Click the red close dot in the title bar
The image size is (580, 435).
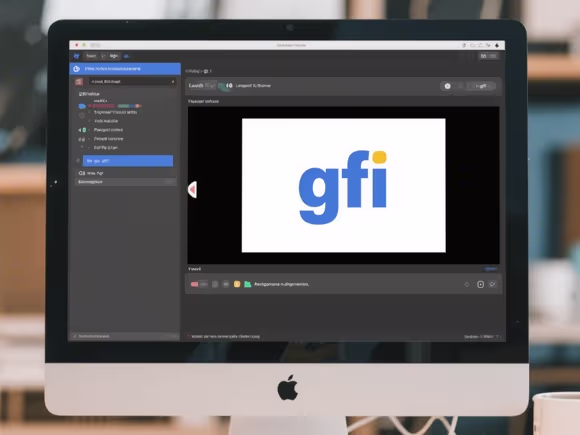(77, 45)
